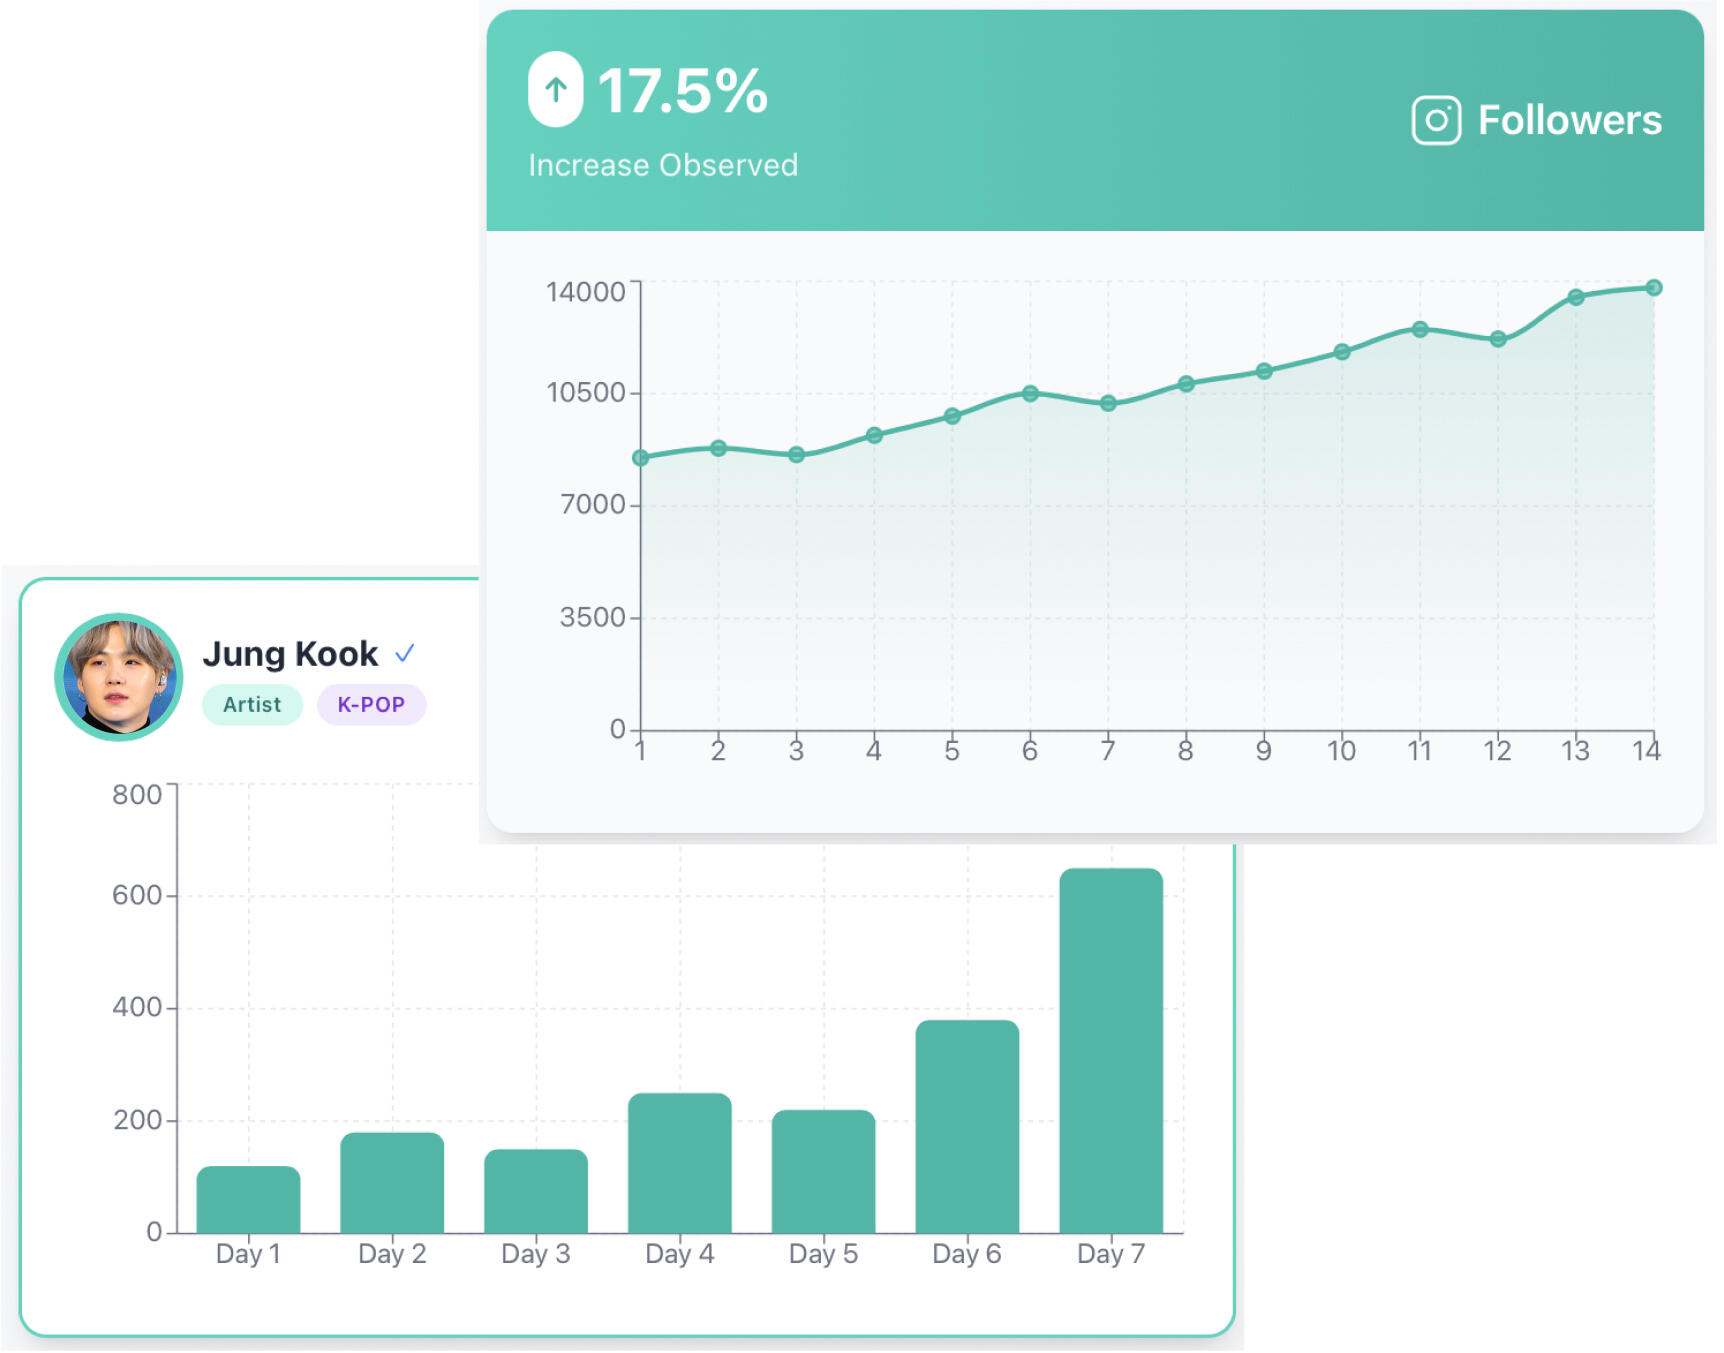This screenshot has height=1353, width=1724.
Task: Select the K-POP tag
Action: pyautogui.click(x=371, y=705)
